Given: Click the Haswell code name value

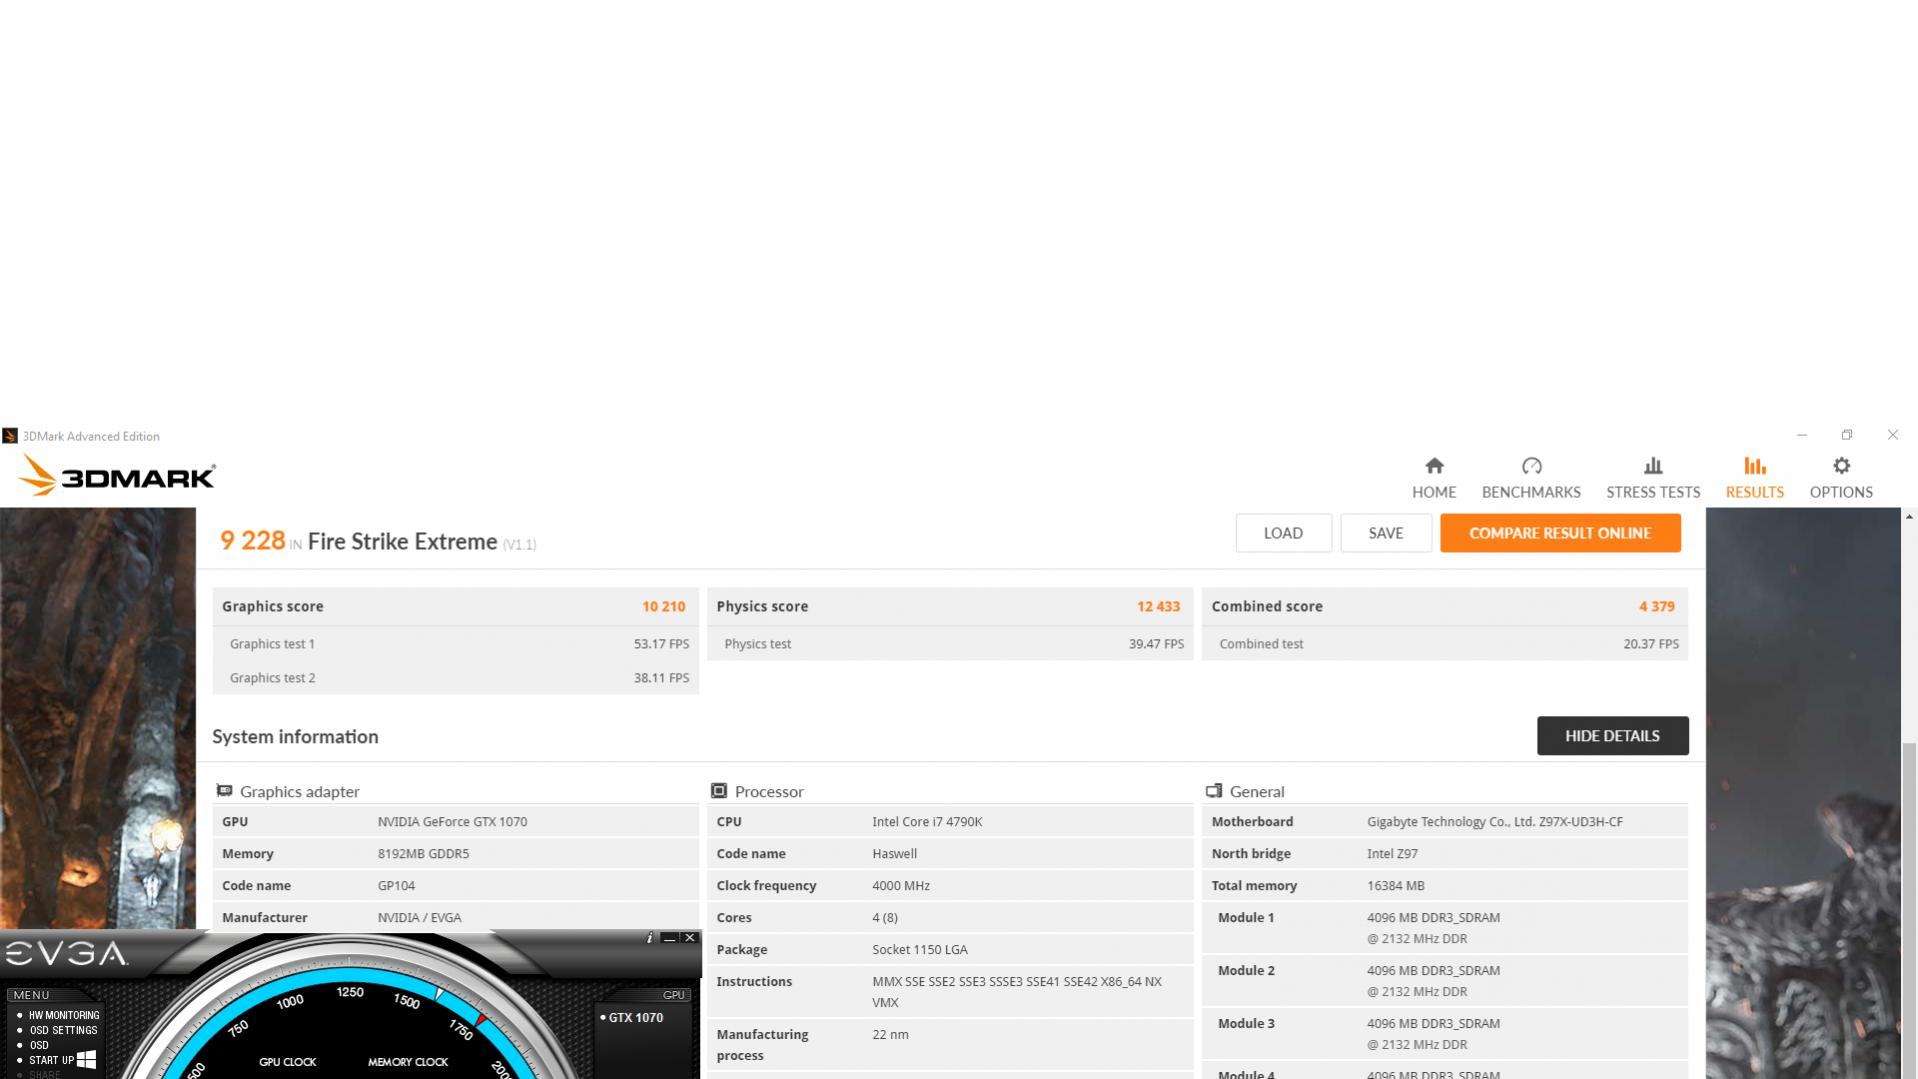Looking at the screenshot, I should point(894,854).
